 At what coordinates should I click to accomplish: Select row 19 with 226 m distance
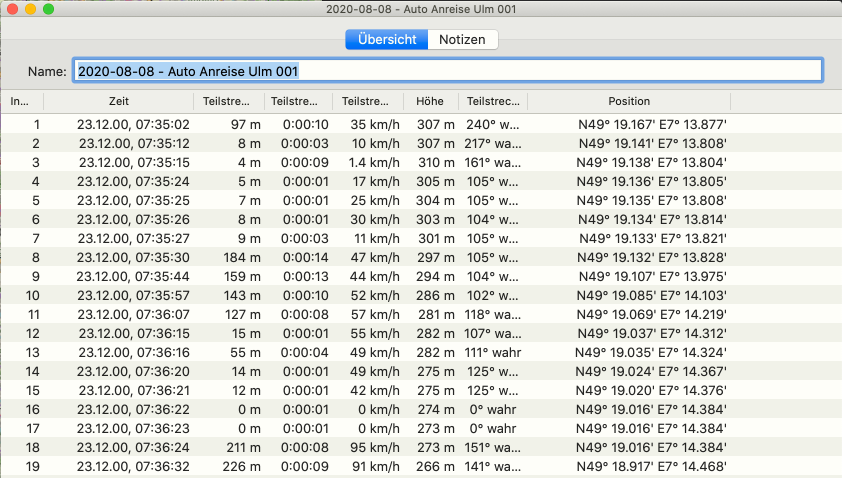[x=239, y=466]
